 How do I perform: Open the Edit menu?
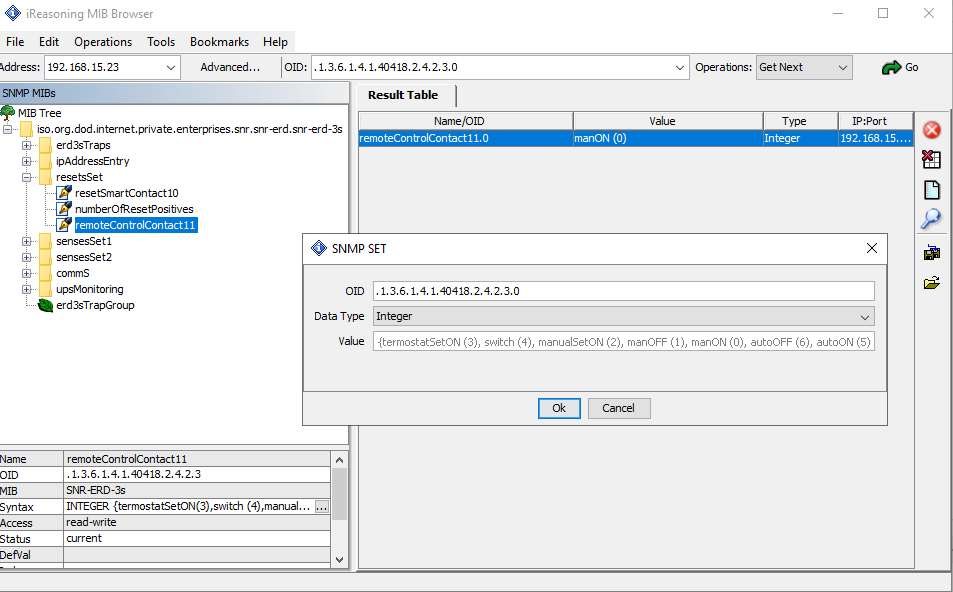49,42
